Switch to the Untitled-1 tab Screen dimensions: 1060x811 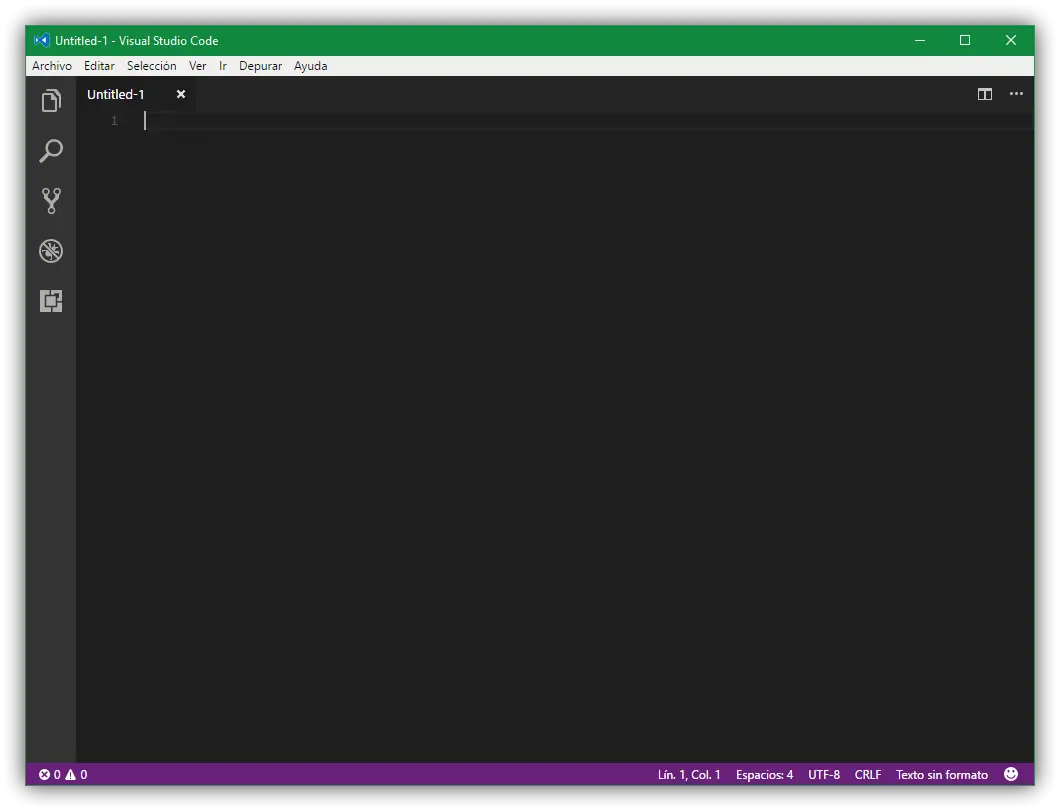tap(116, 94)
